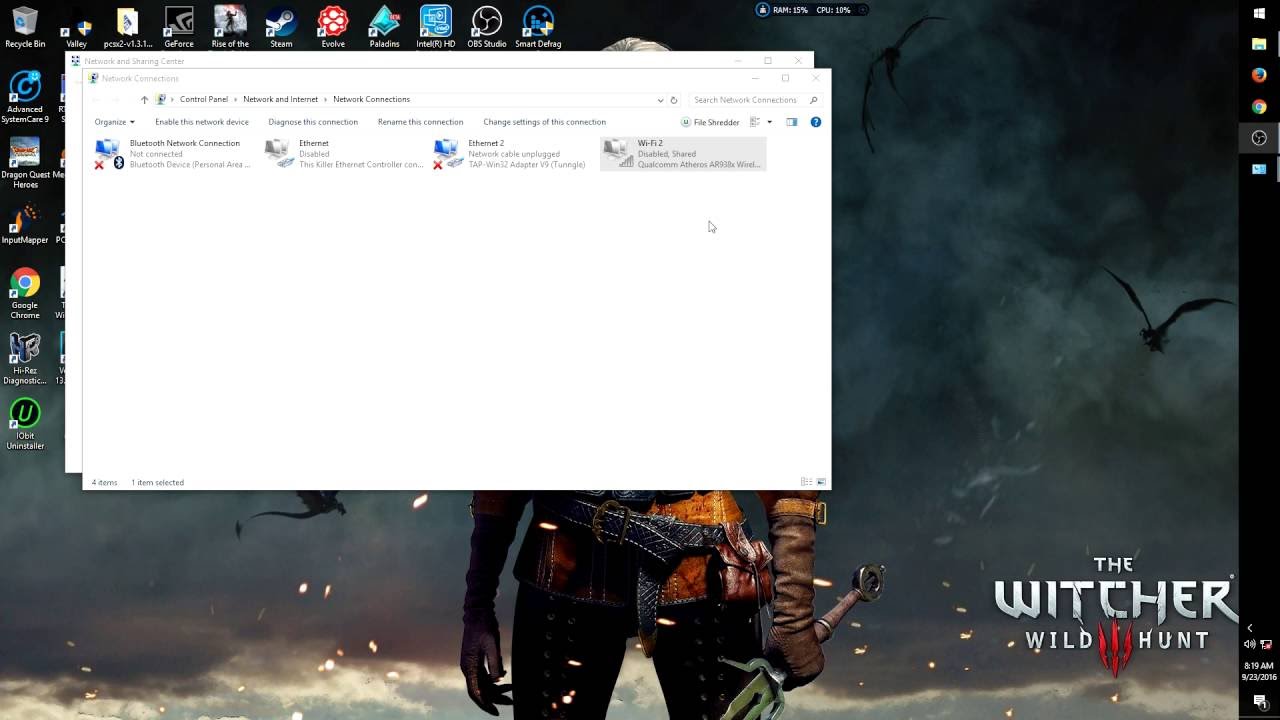
Task: Open Smart Defrag desktop shortcut
Action: (x=538, y=27)
